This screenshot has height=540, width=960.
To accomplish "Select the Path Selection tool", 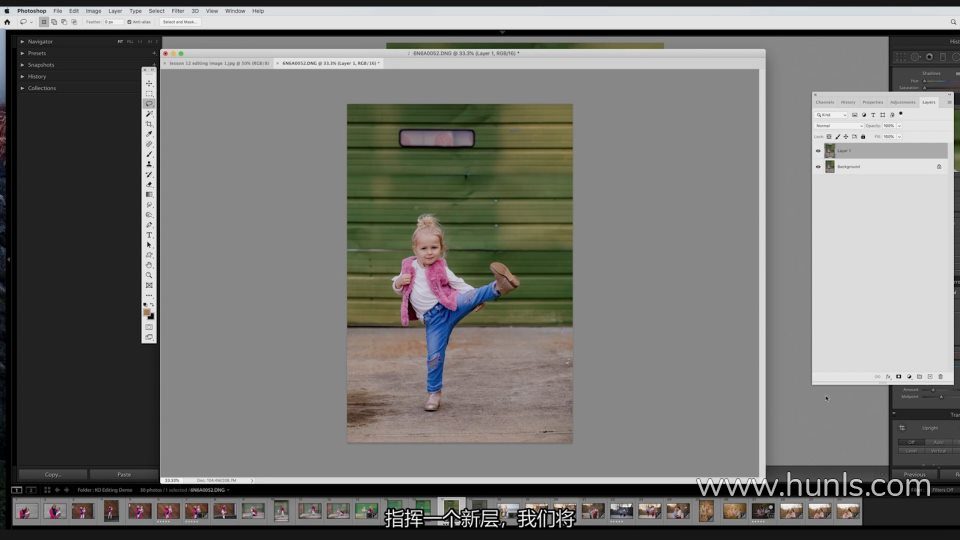I will coord(149,245).
